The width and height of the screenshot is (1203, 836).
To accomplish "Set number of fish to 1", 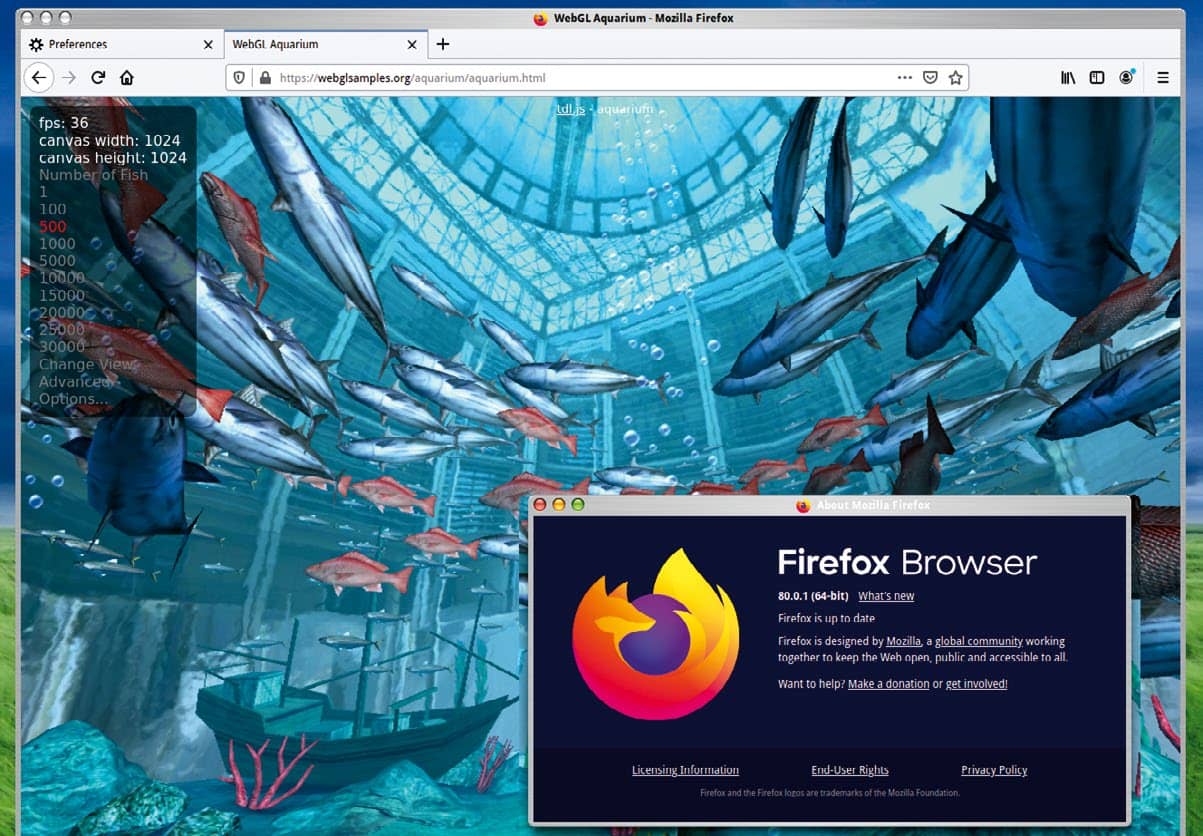I will pos(43,192).
